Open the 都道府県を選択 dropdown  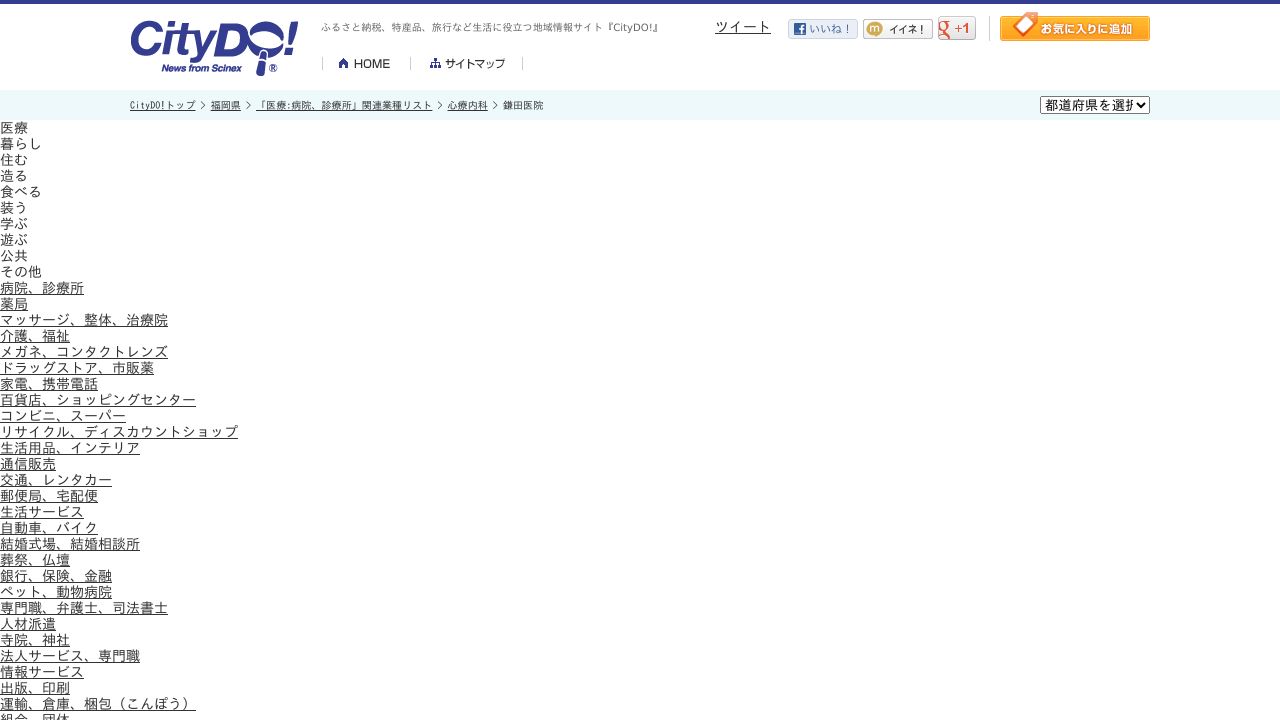pyautogui.click(x=1094, y=105)
